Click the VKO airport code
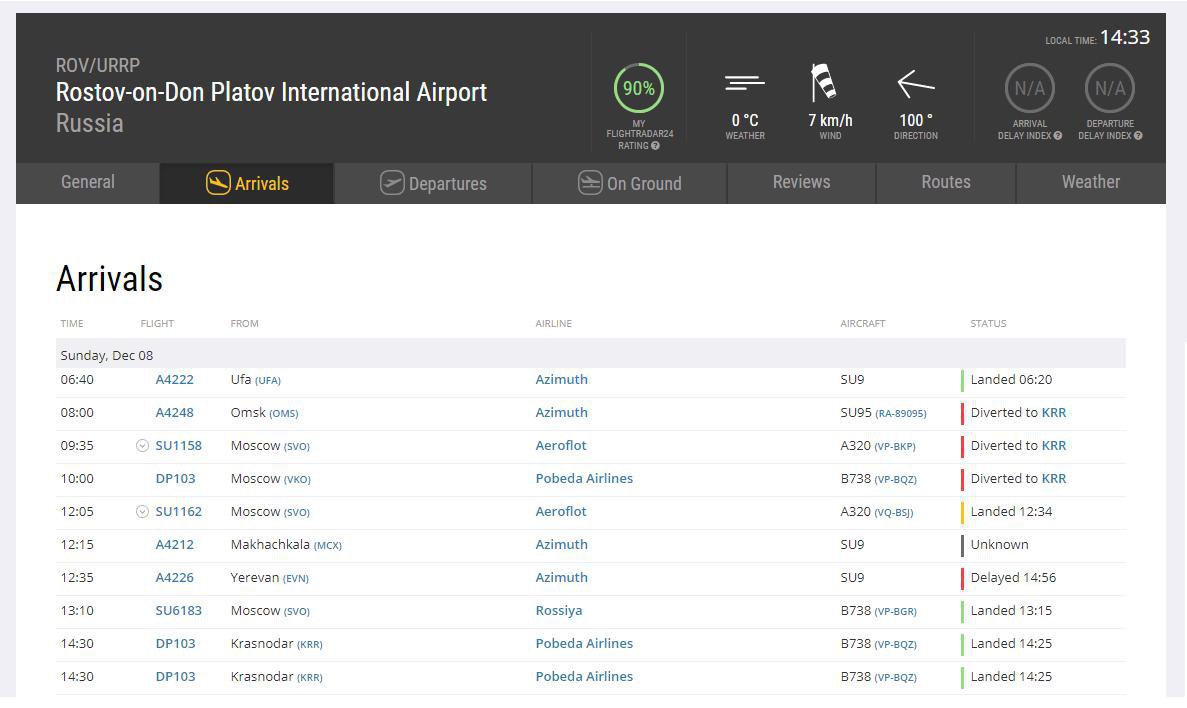This screenshot has width=1187, height=708. tap(298, 479)
